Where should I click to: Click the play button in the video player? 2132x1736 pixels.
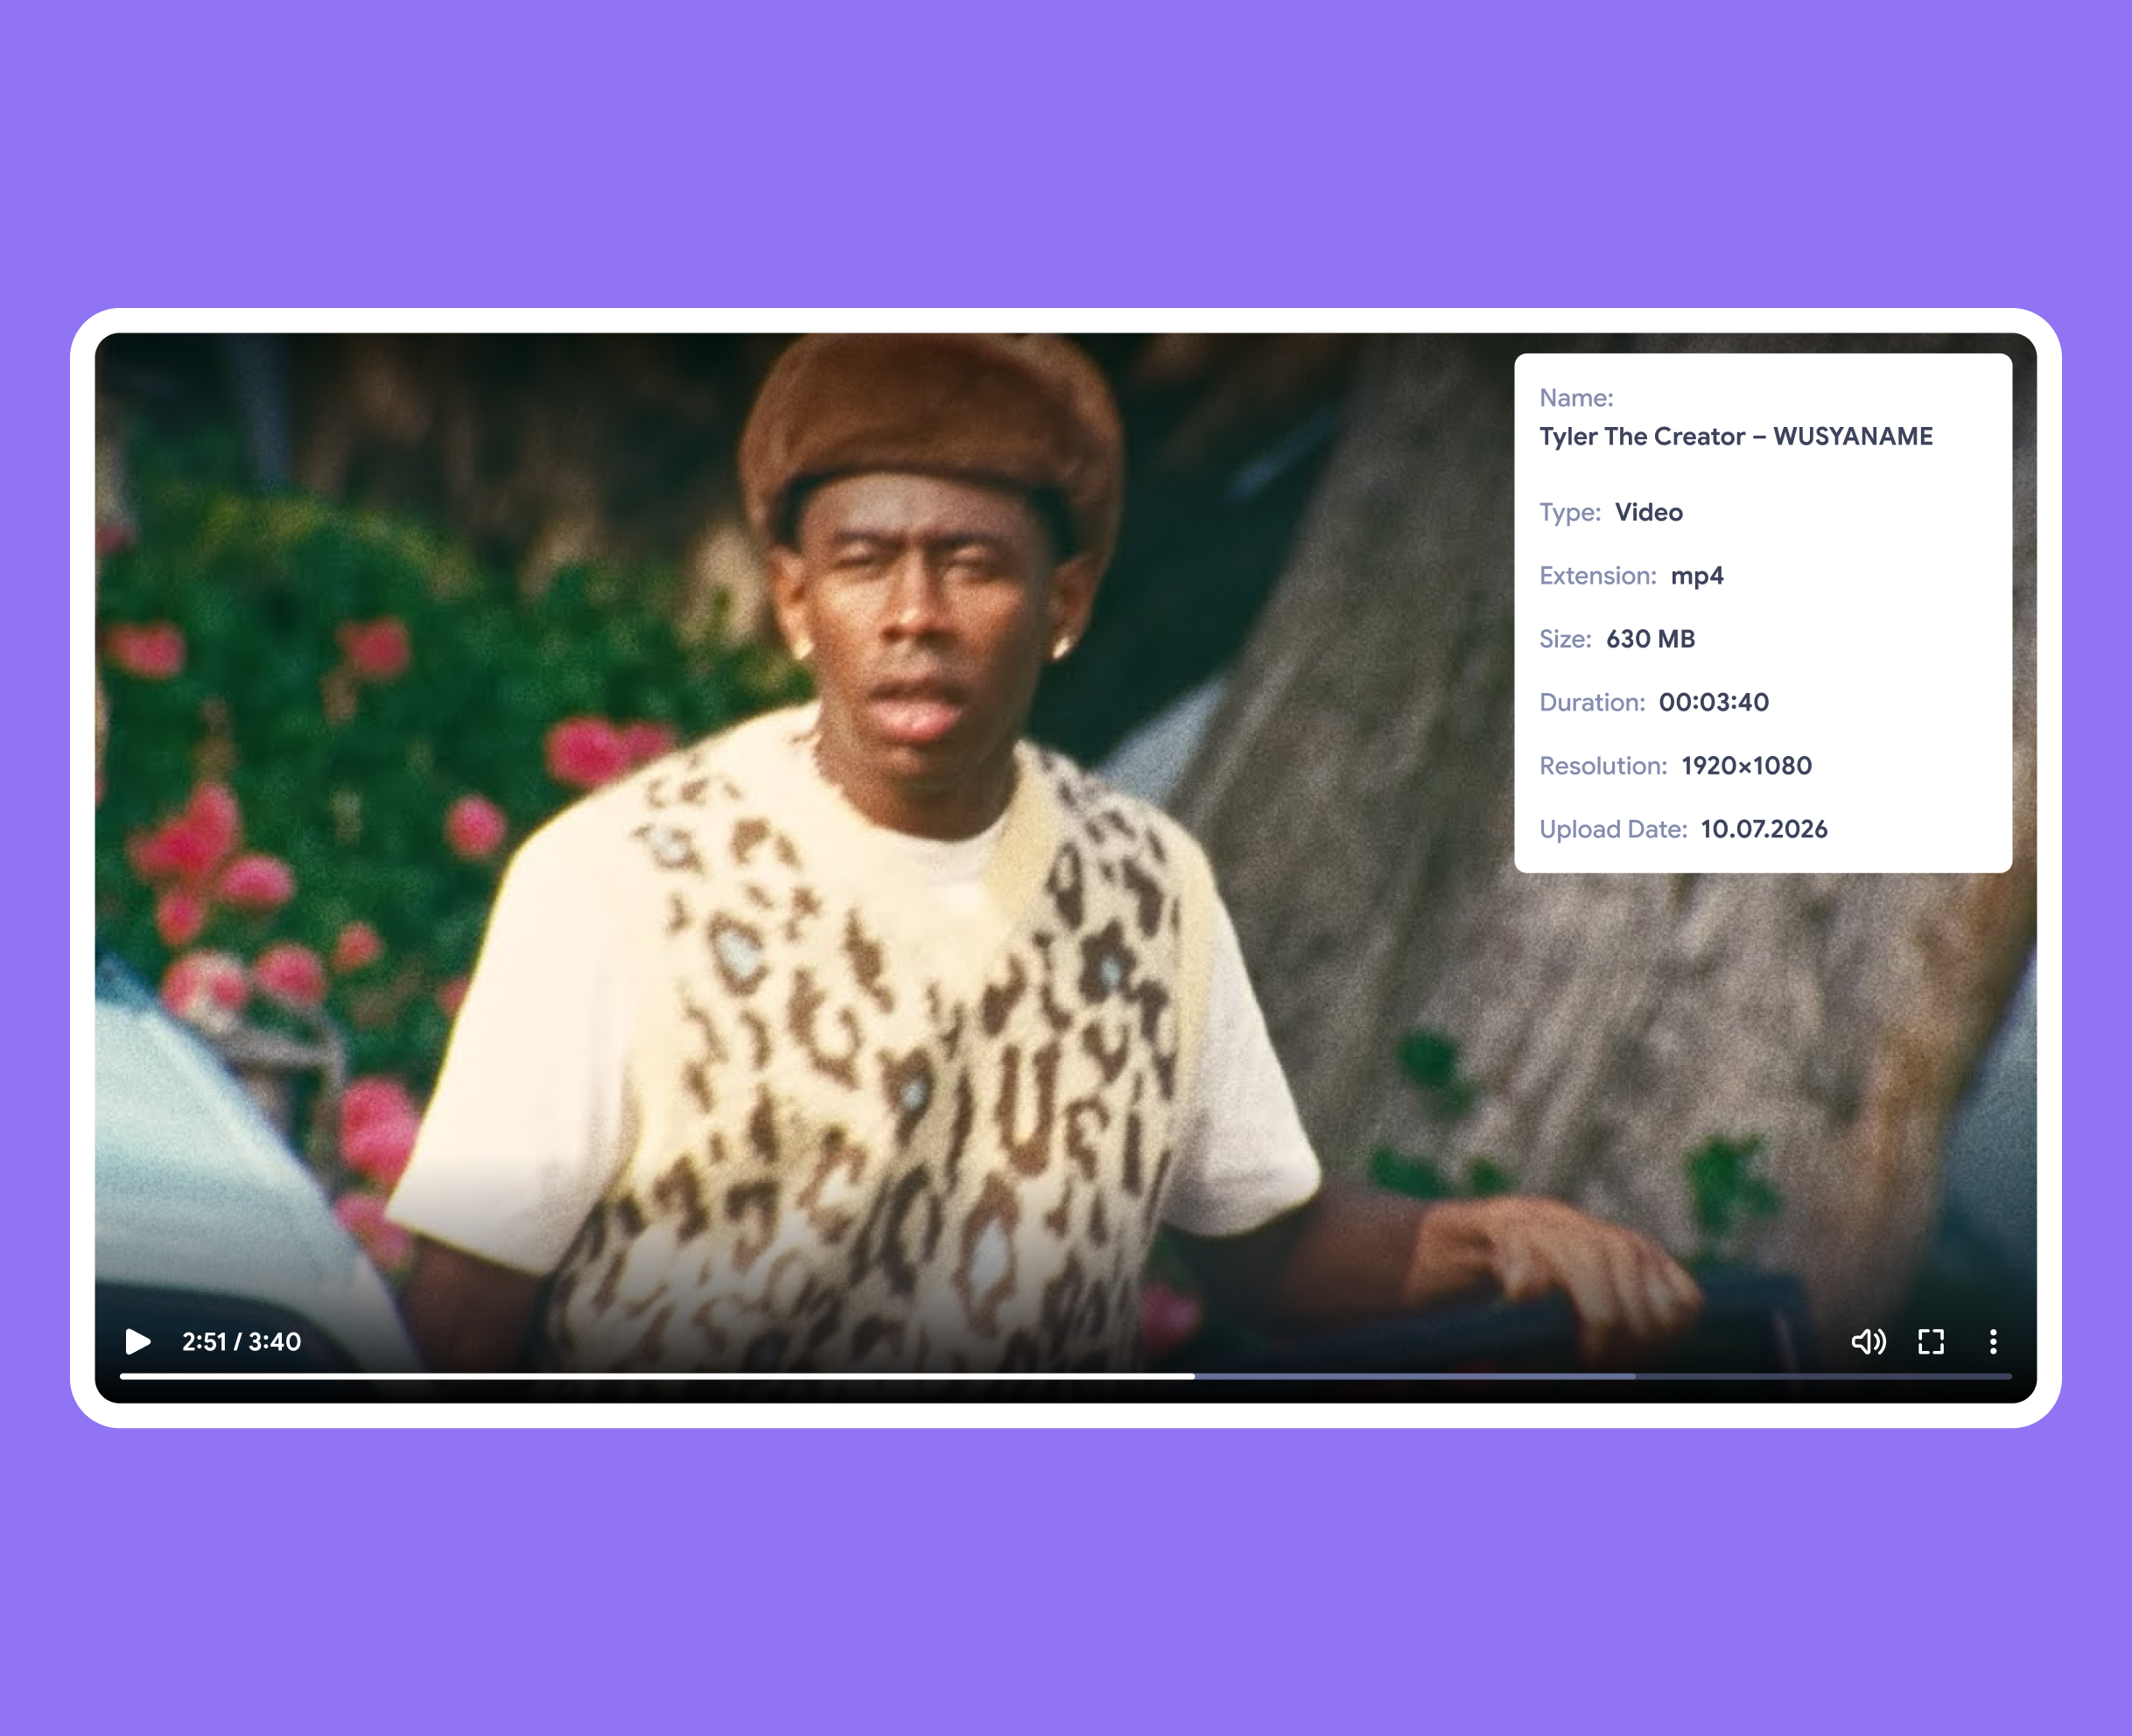click(x=138, y=1341)
